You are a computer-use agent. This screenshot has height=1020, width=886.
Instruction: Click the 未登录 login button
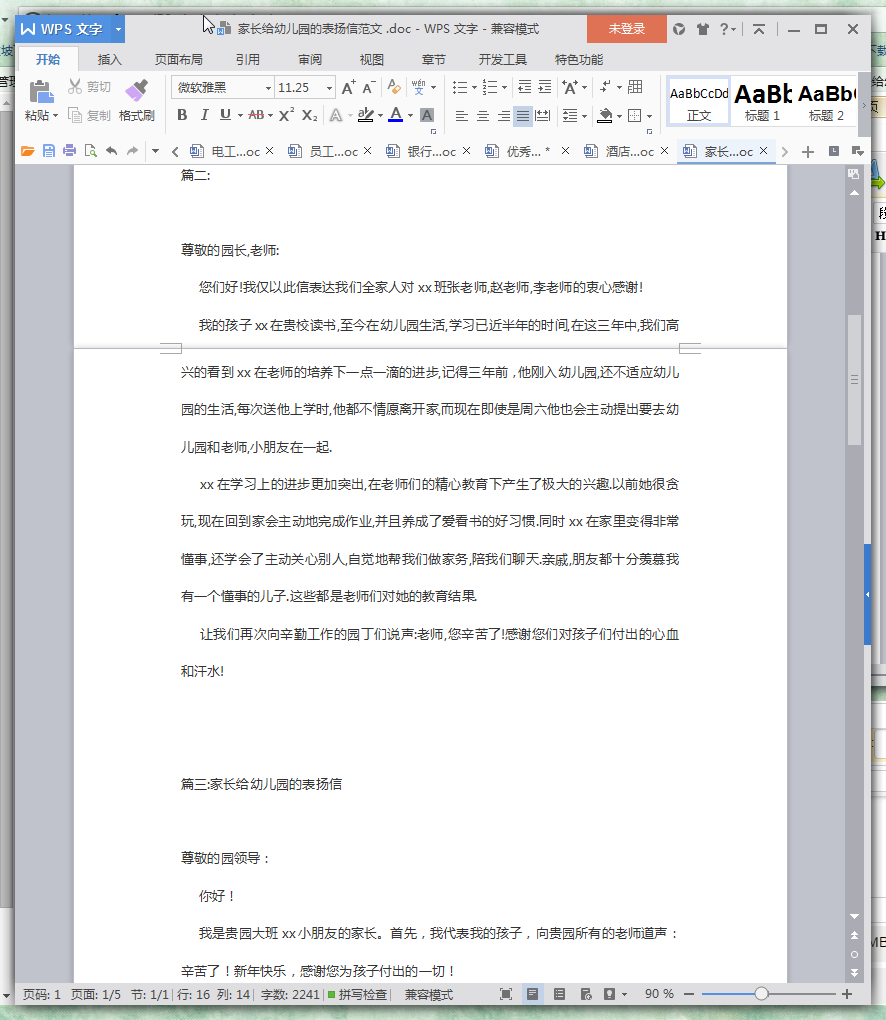626,29
